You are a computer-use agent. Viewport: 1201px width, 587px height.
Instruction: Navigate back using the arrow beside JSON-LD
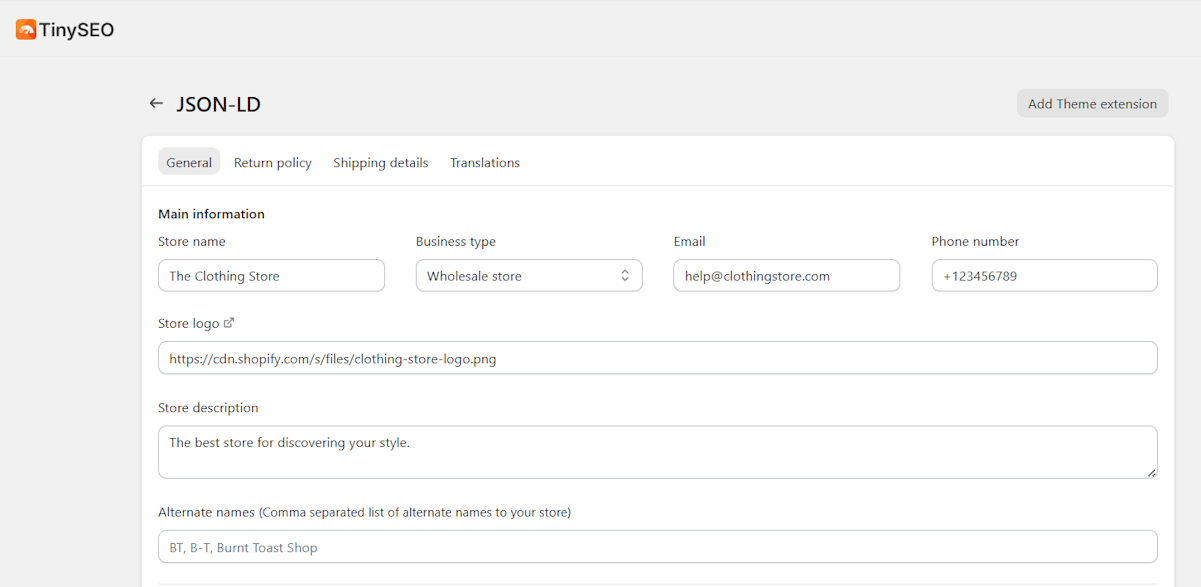pos(156,103)
